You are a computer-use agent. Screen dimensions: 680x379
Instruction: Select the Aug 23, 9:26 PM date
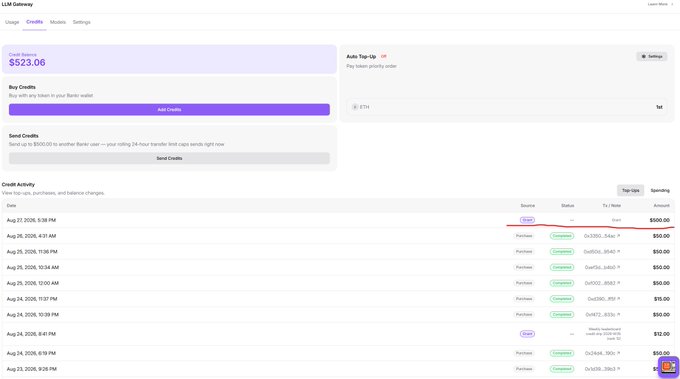[31, 369]
